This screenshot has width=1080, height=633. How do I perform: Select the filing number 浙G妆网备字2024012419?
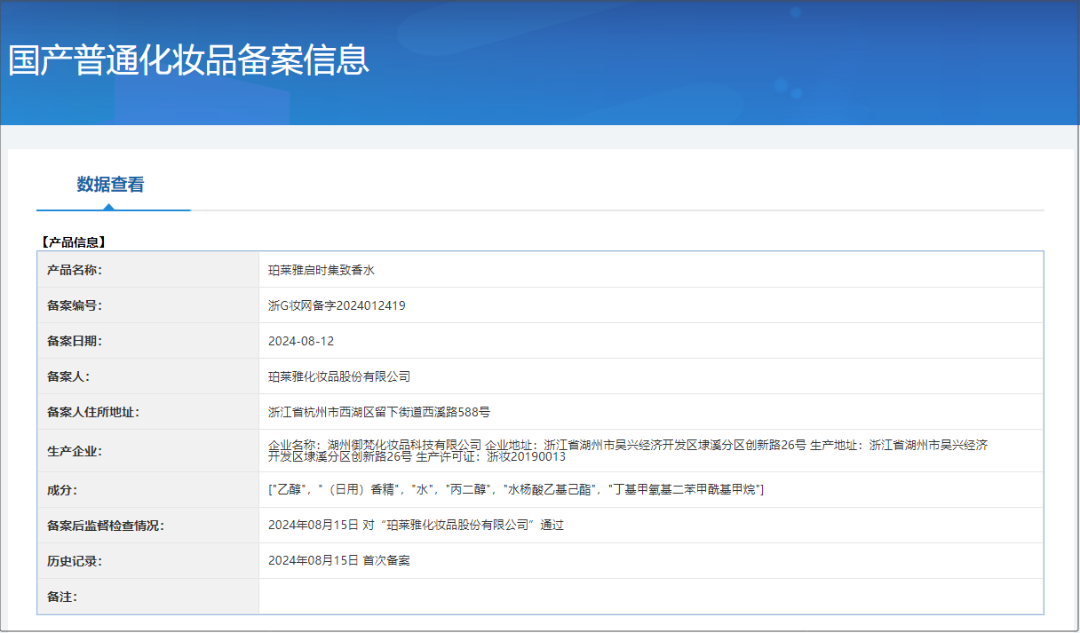point(337,306)
